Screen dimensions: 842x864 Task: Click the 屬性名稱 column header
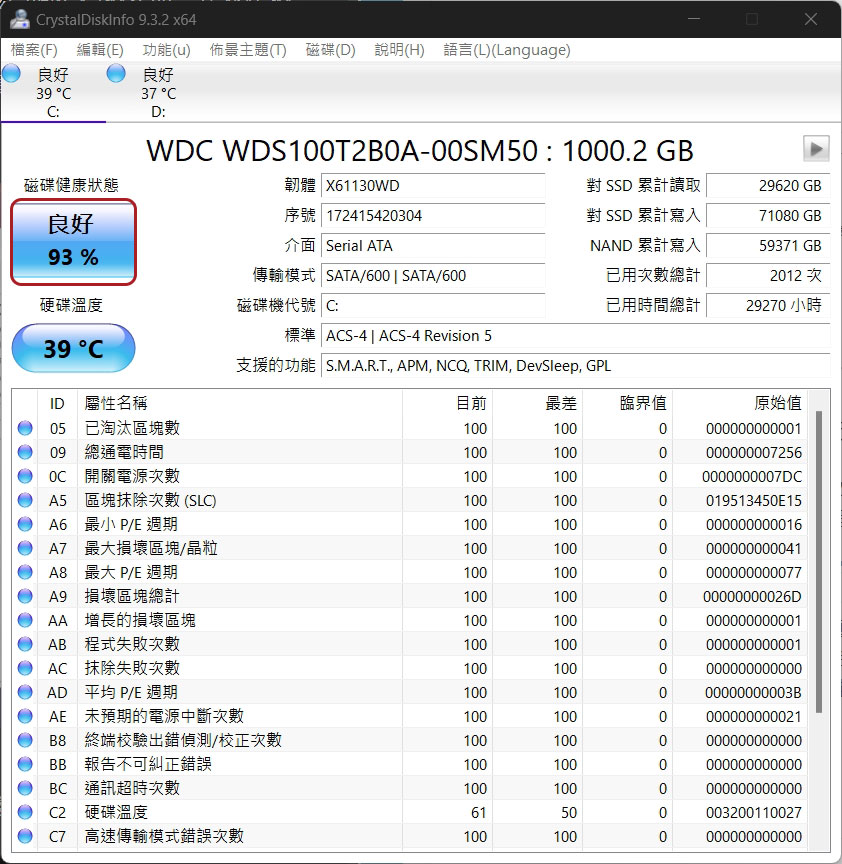point(240,403)
